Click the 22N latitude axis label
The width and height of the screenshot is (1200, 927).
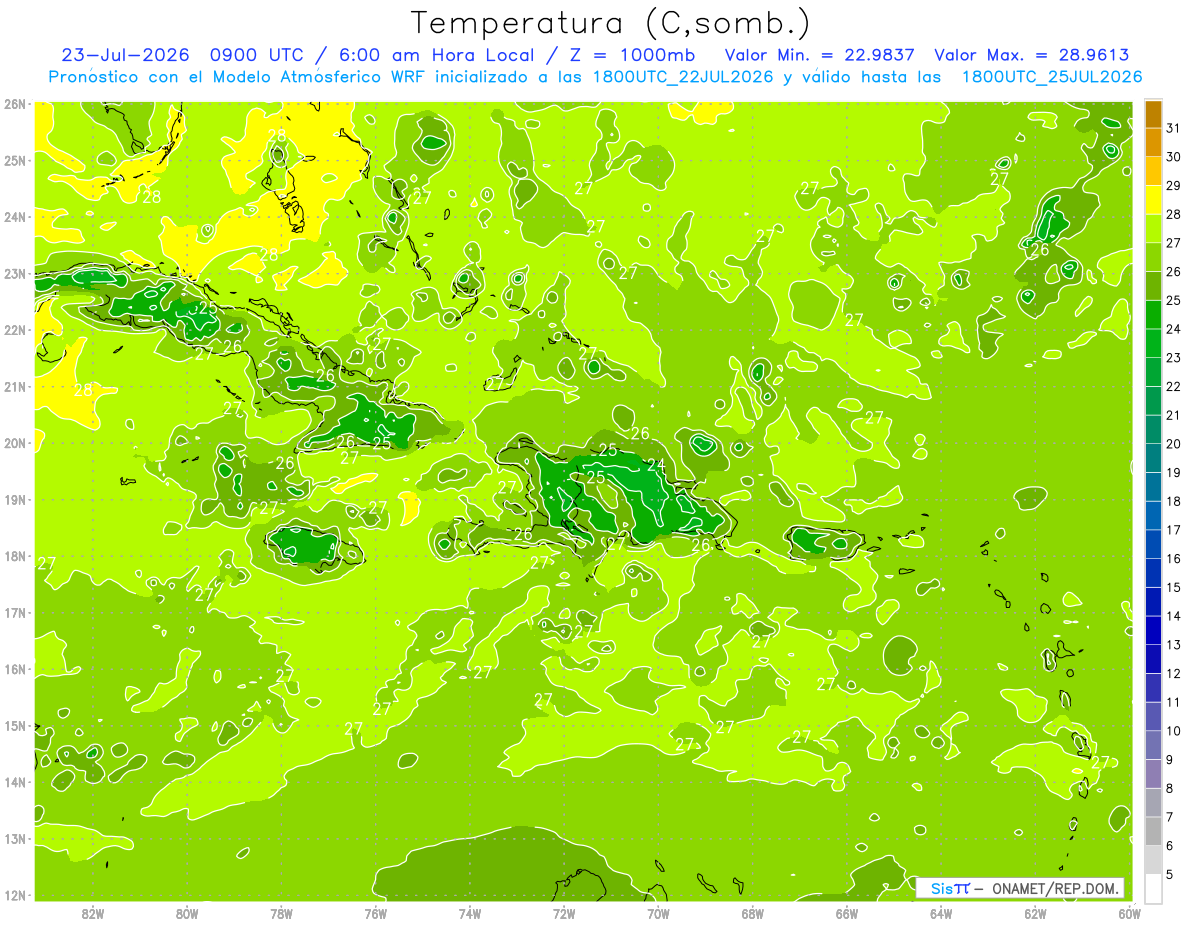point(14,330)
